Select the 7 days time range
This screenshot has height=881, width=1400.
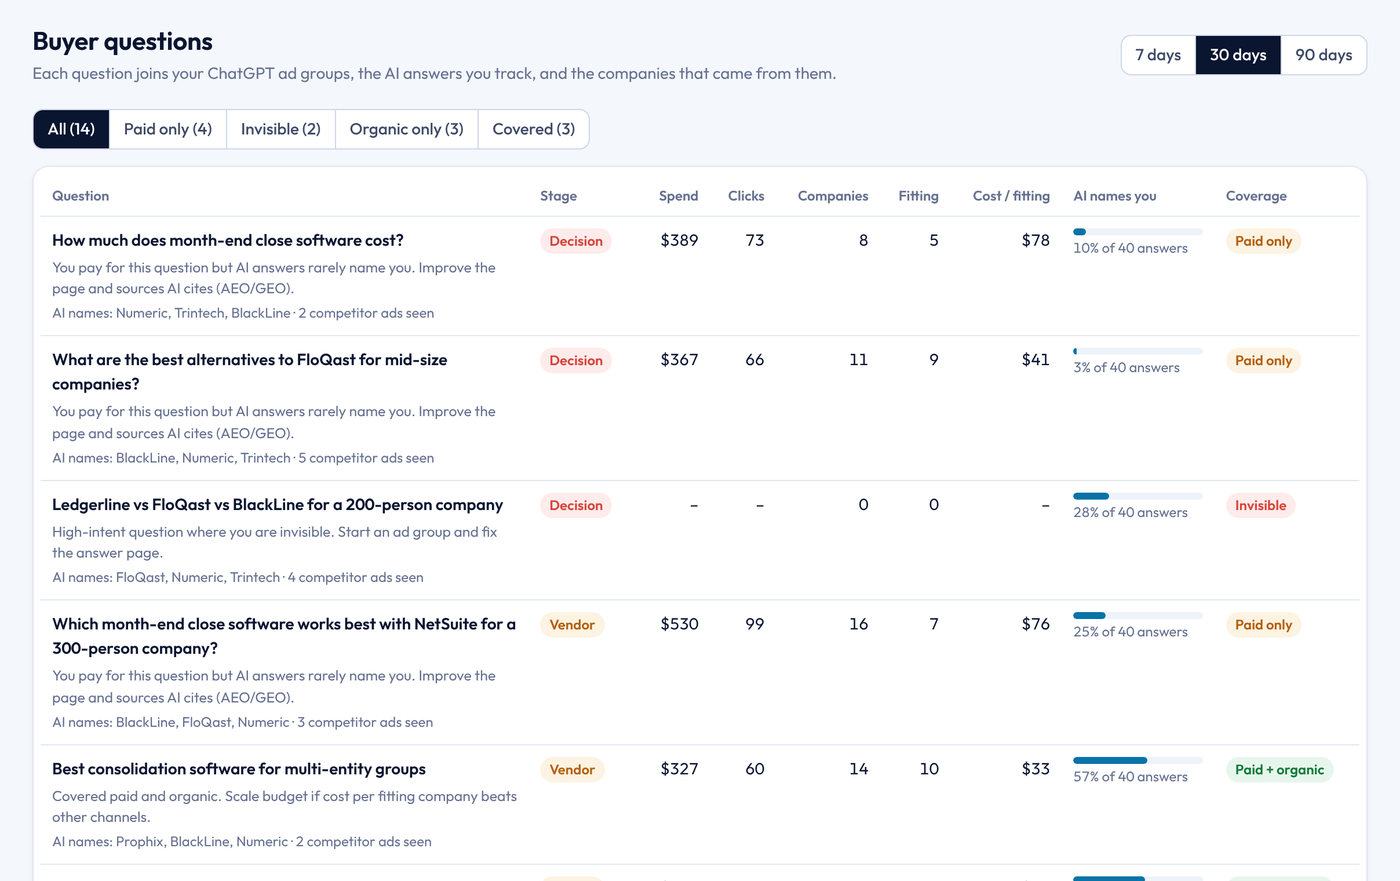[1158, 55]
